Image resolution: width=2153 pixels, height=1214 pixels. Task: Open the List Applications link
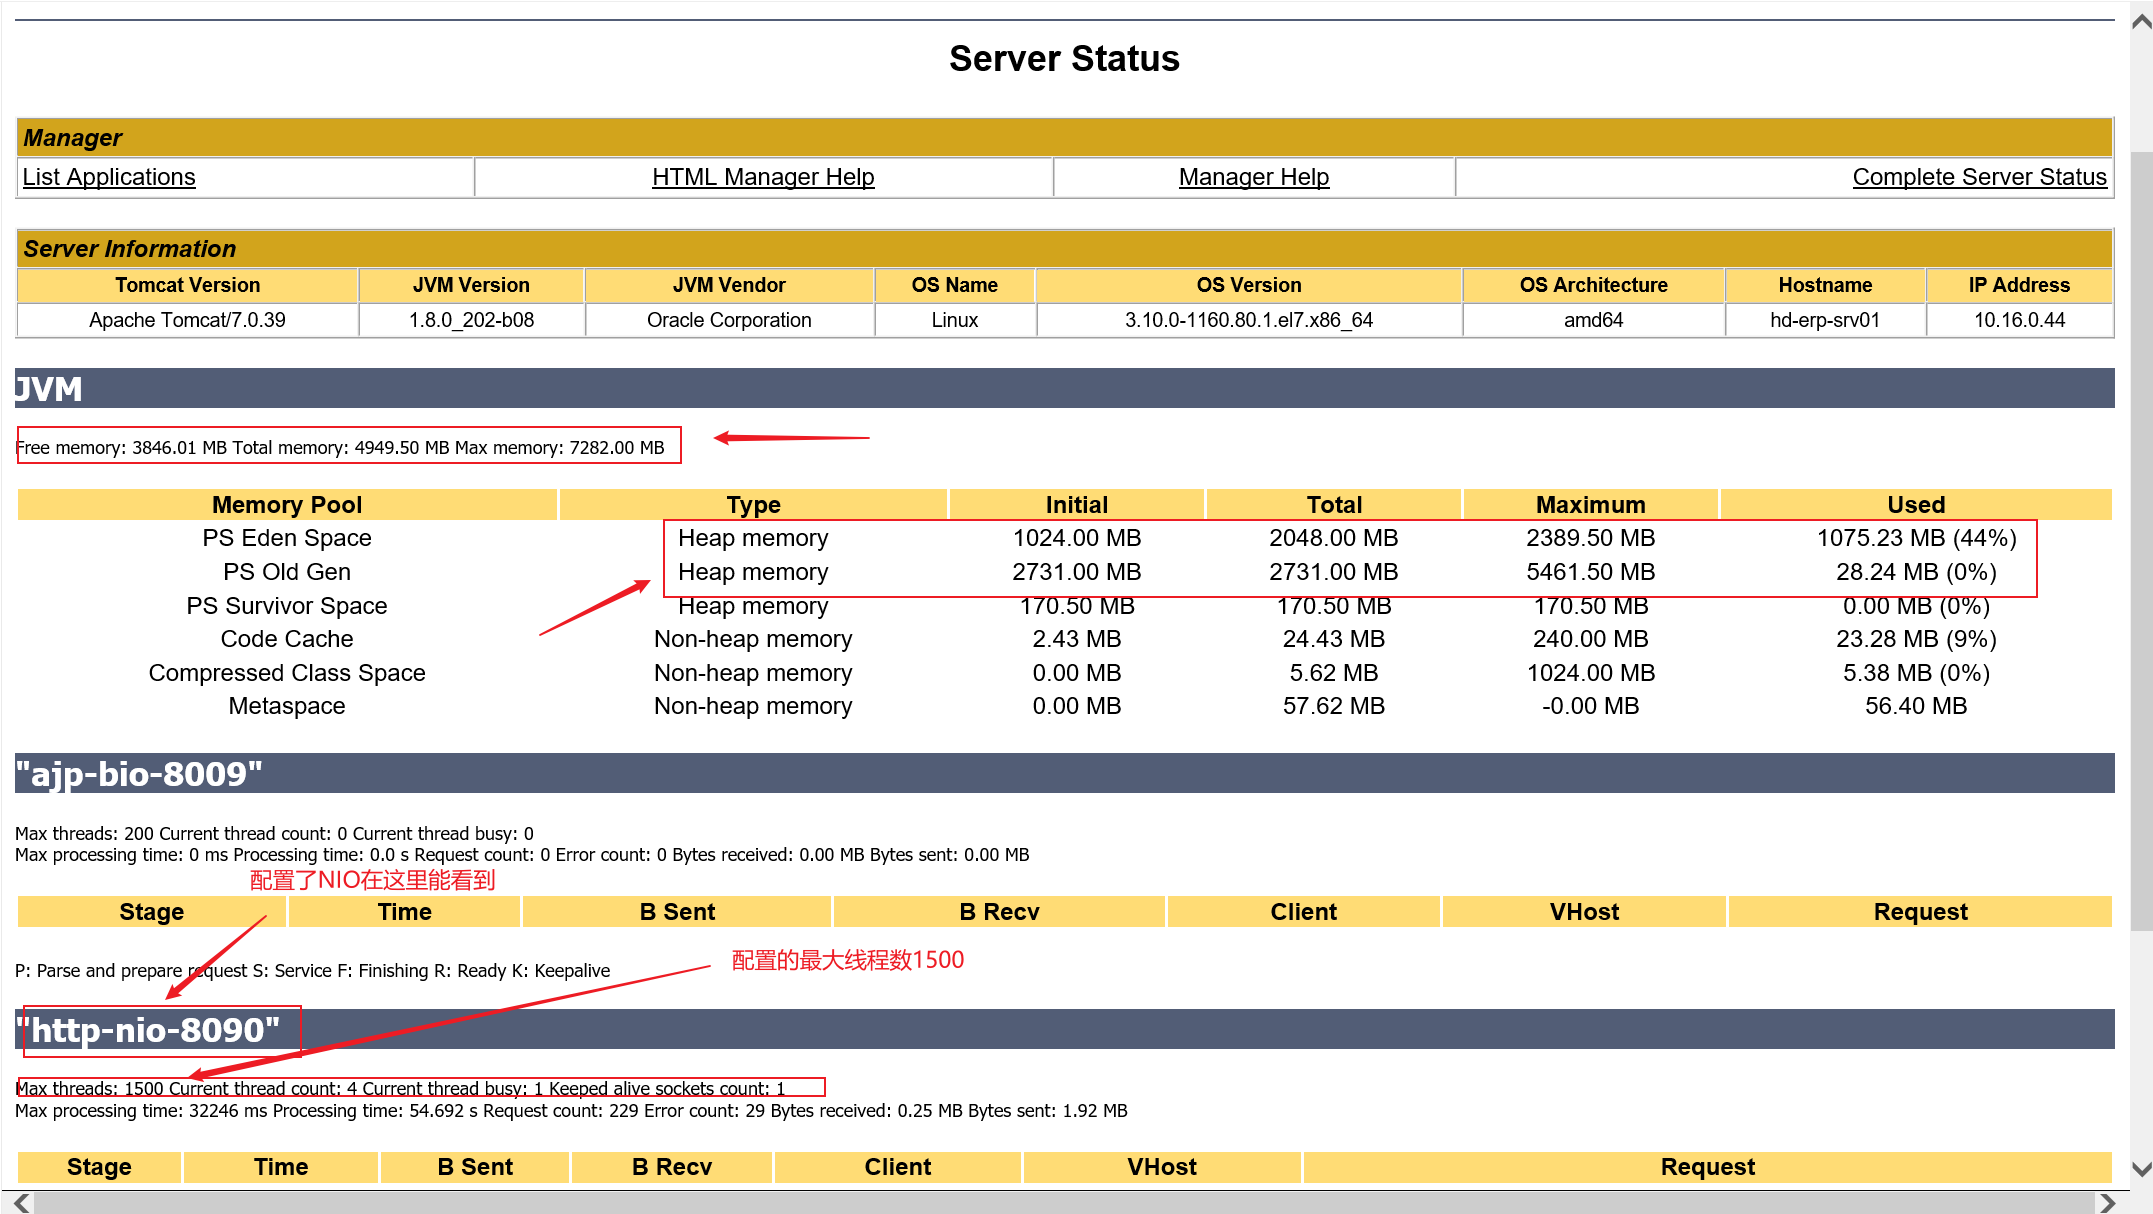[109, 177]
